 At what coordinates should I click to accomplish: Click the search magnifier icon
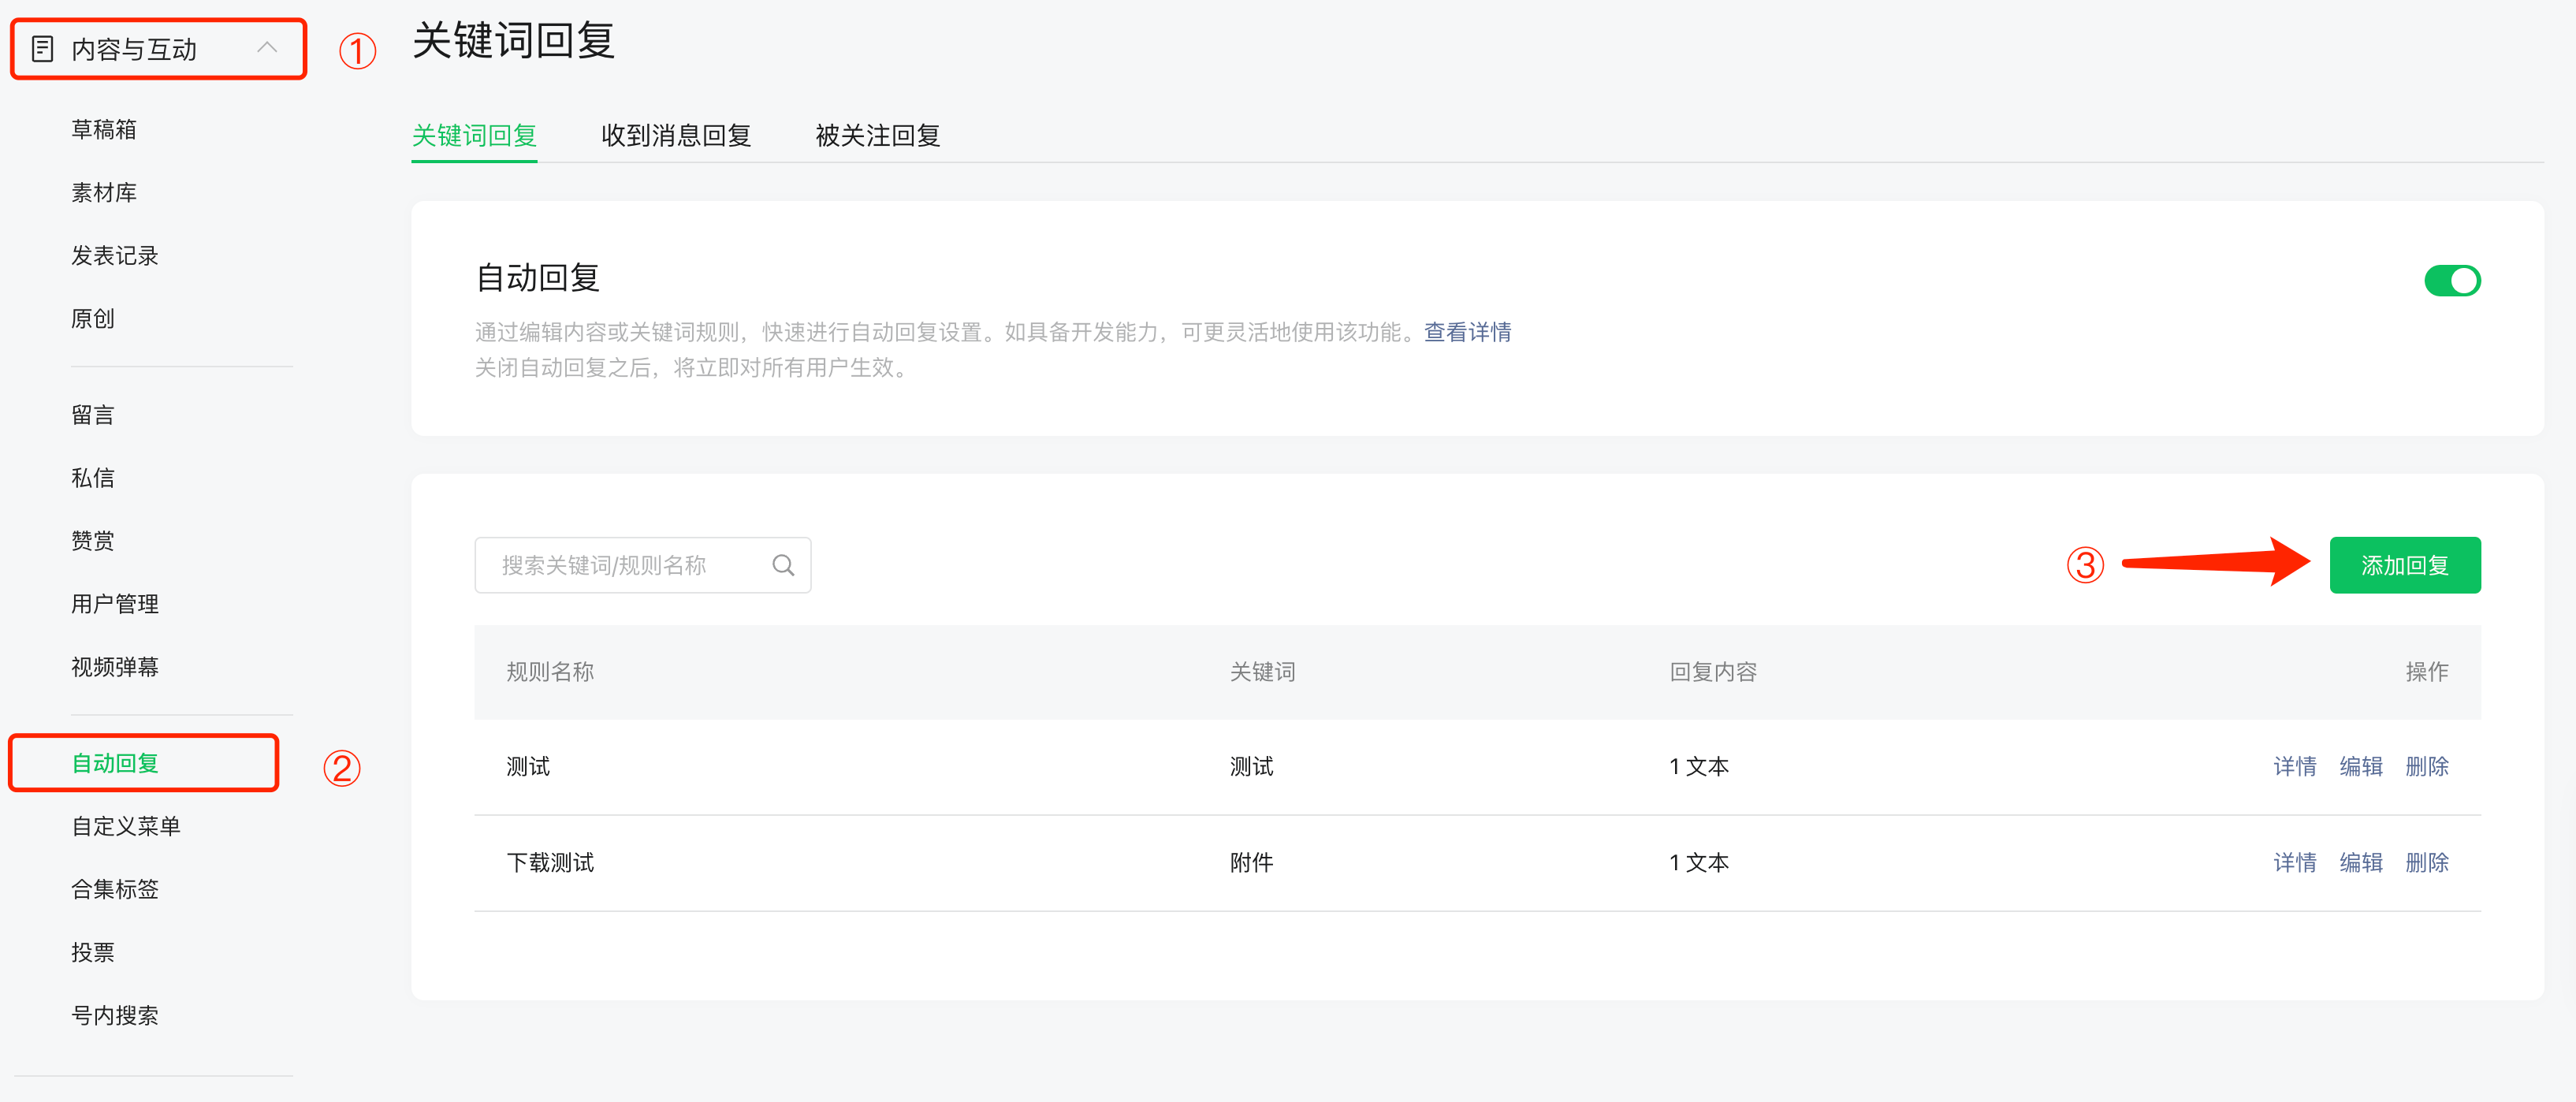(x=783, y=566)
